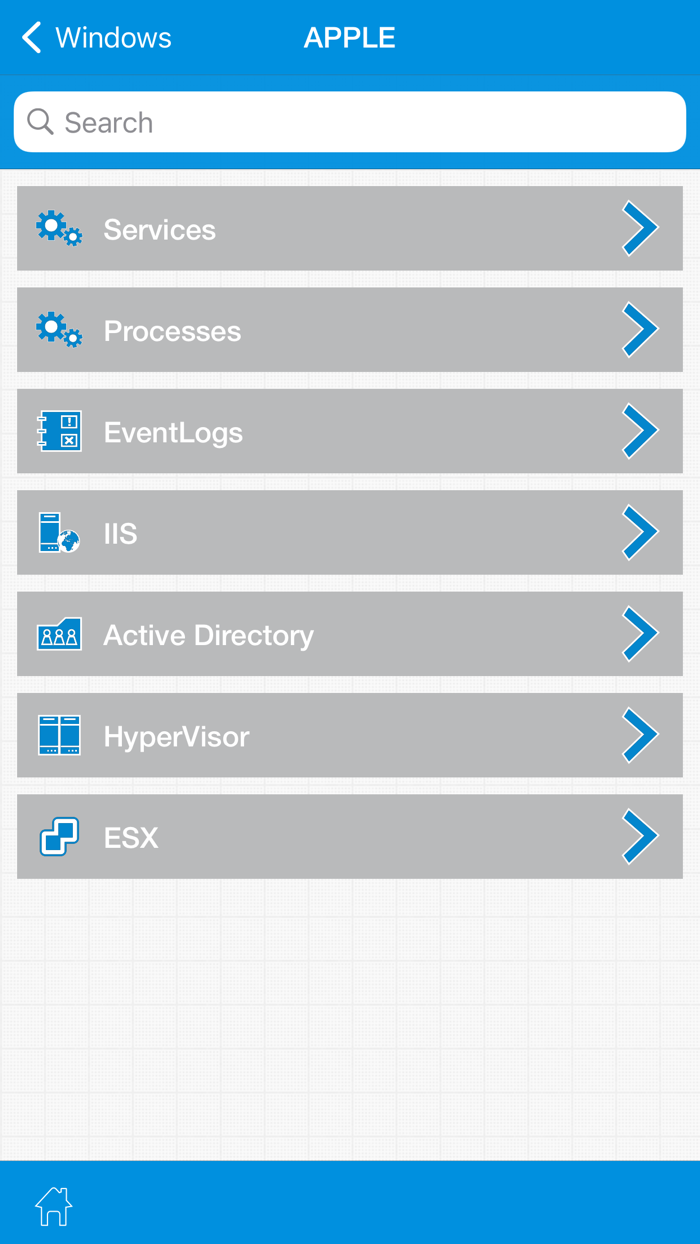The height and width of the screenshot is (1244, 700).
Task: Tap the magnifying glass in the search bar
Action: [x=40, y=121]
